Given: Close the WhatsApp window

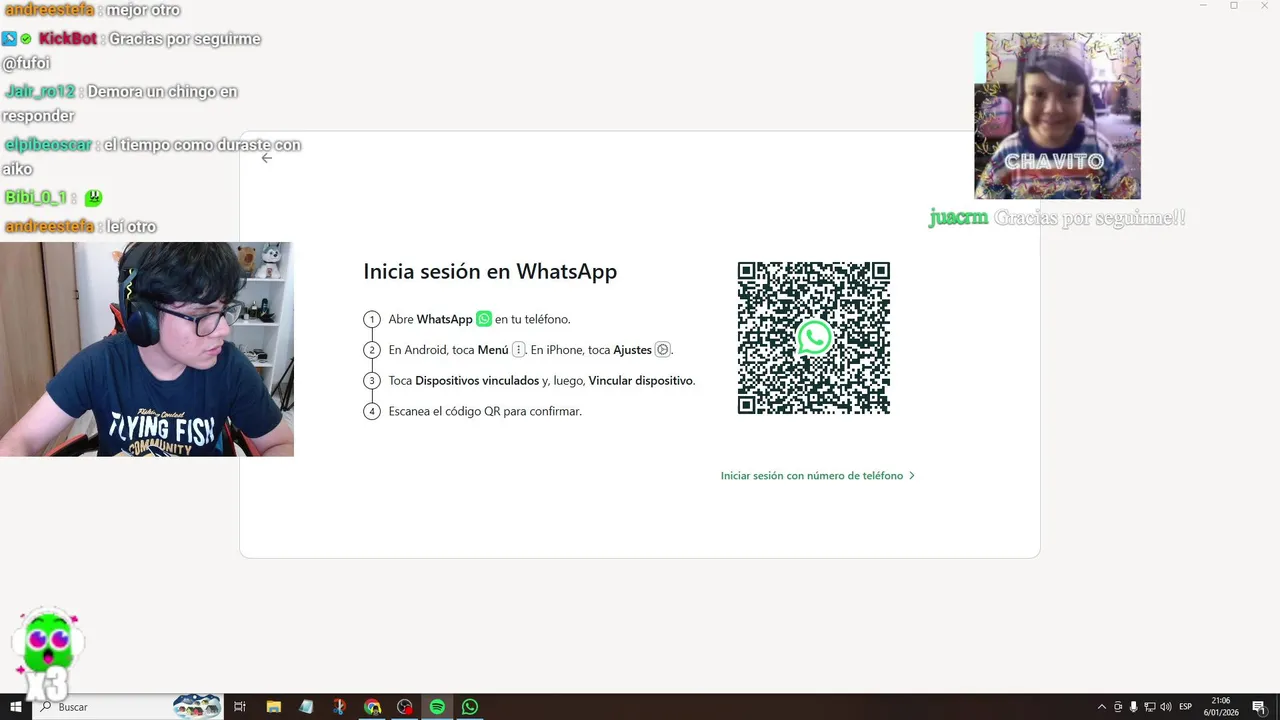Looking at the screenshot, I should (x=1263, y=6).
